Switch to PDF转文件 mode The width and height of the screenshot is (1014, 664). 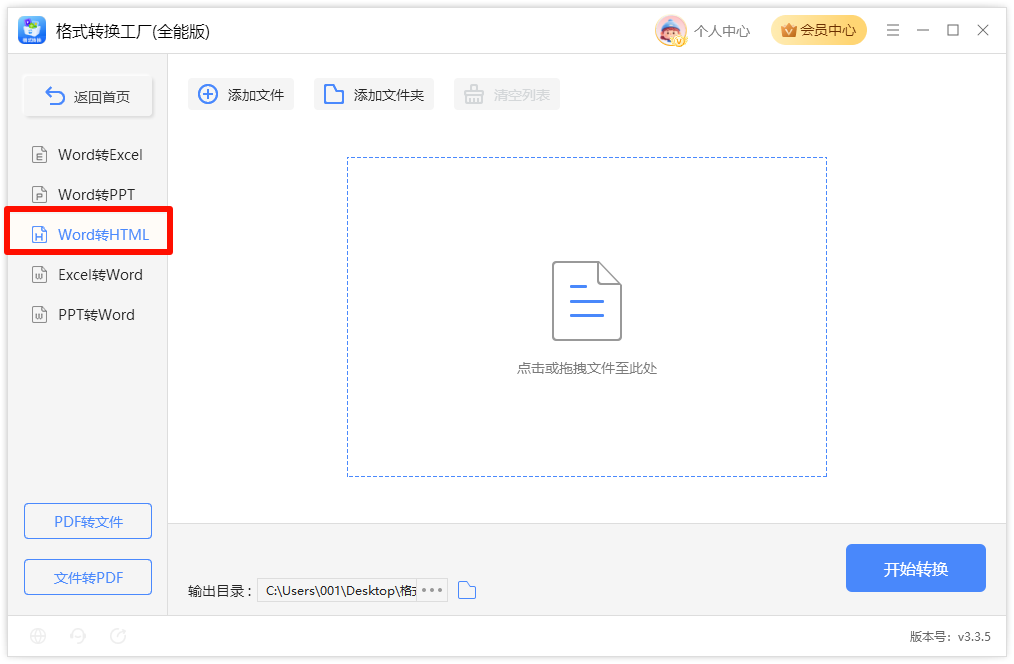coord(88,521)
